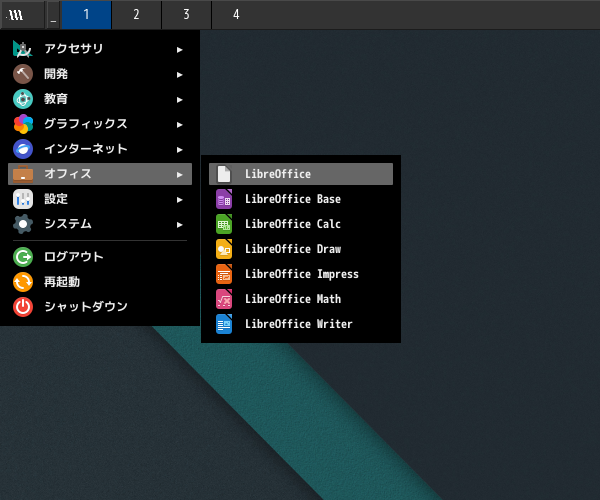The image size is (600, 500).
Task: Select LibreOffice Math menu entry
Action: (x=301, y=299)
